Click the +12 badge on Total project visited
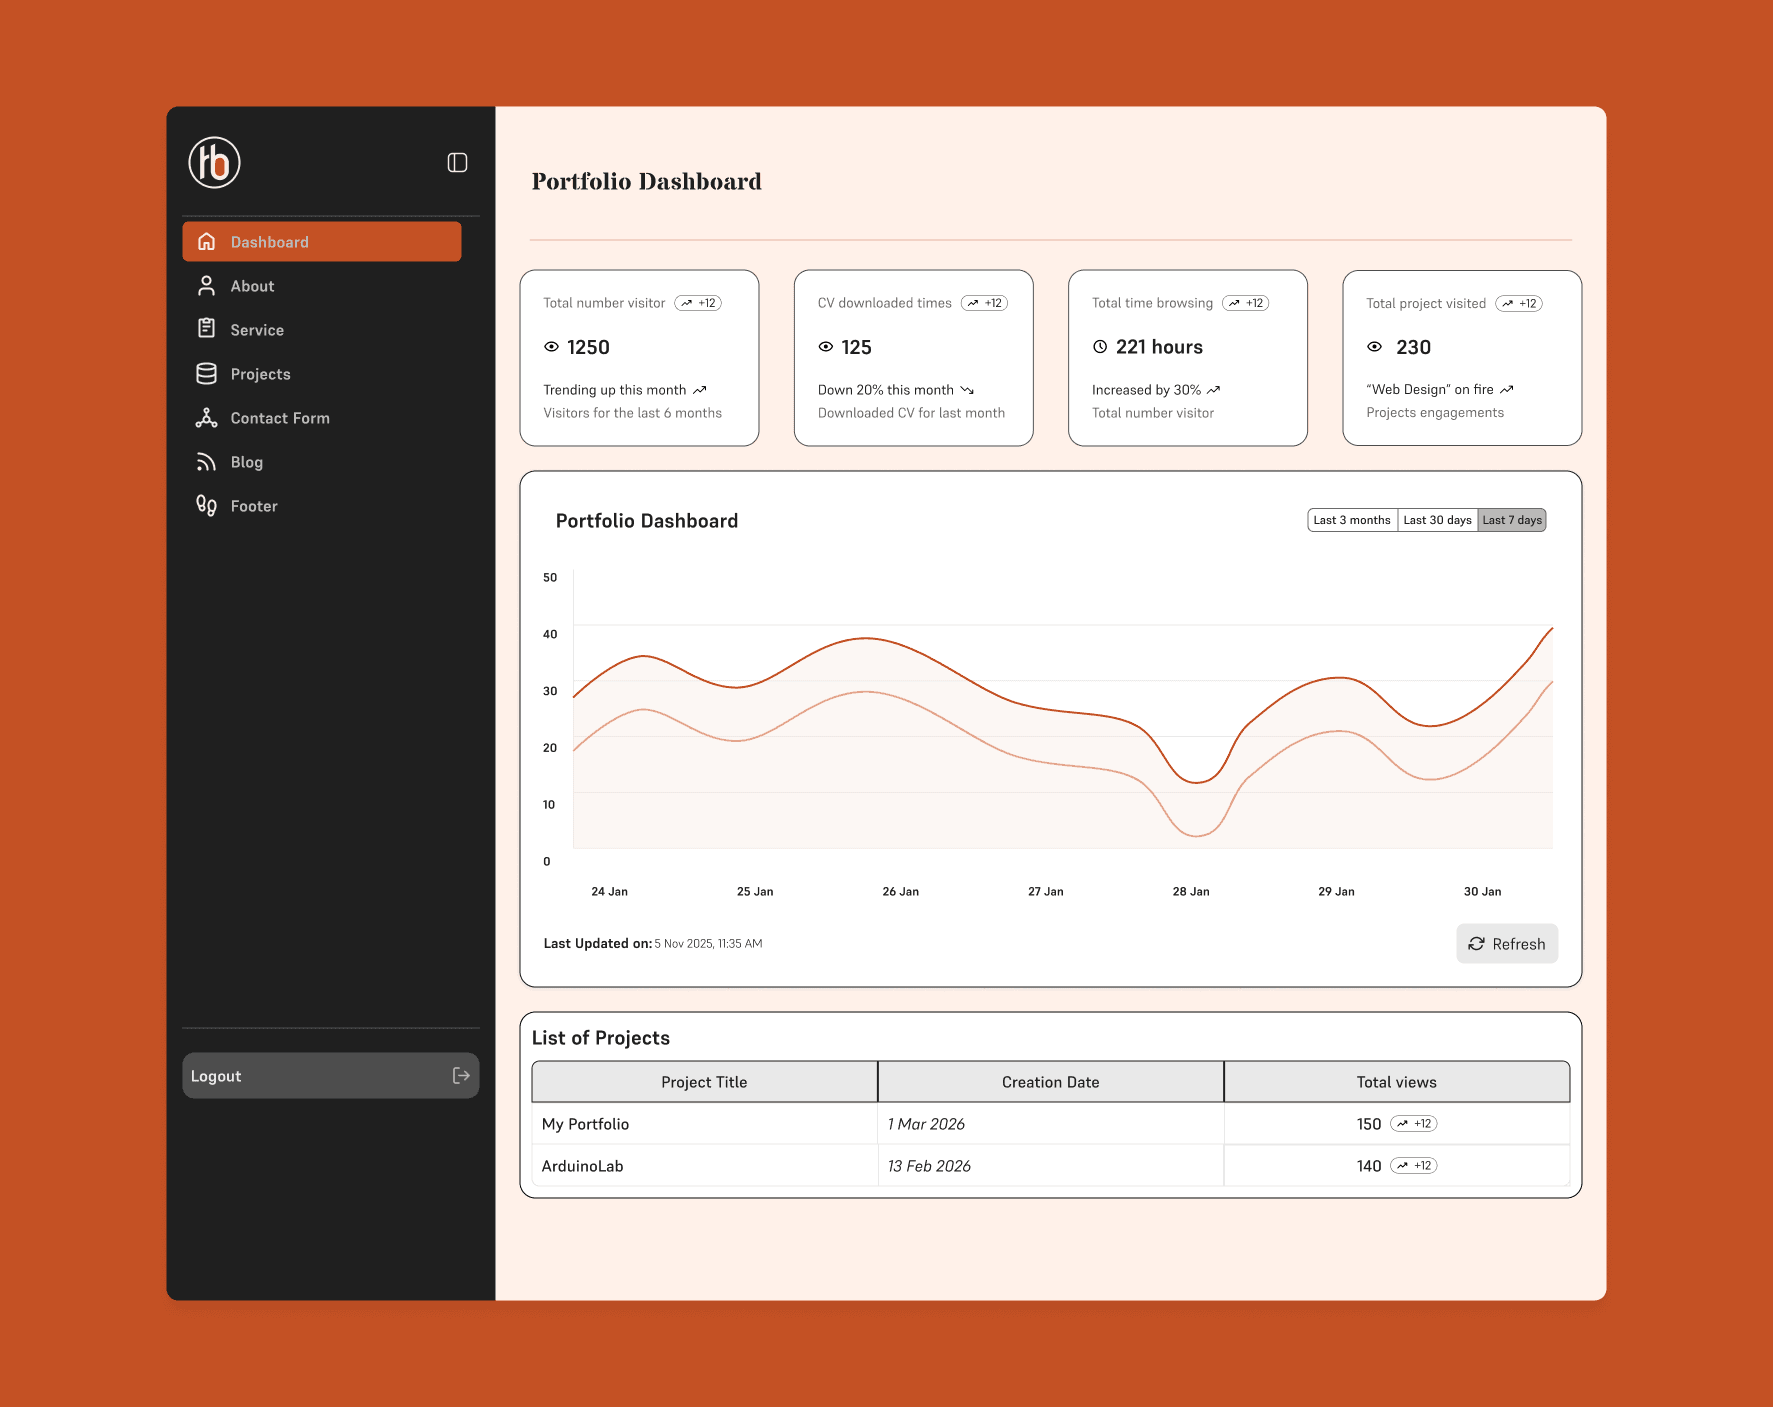 click(1519, 302)
